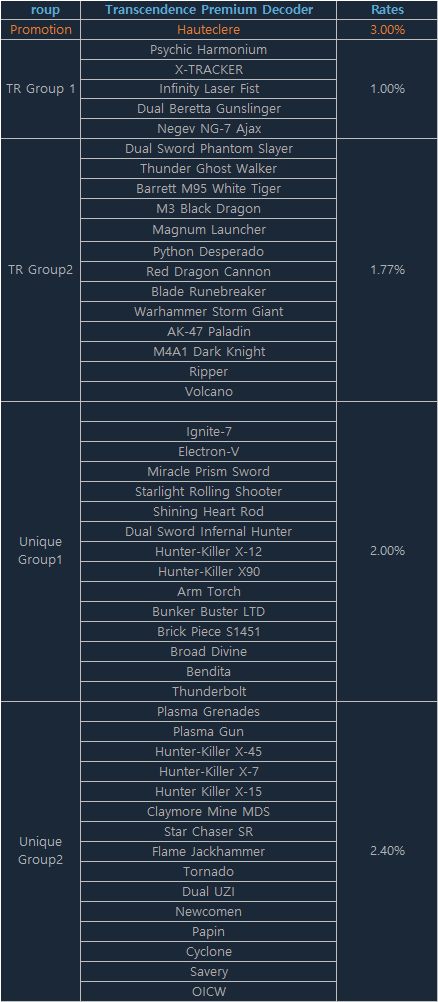This screenshot has height=1002, width=438.
Task: Select the TR Group2 1.77% rate cell
Action: coord(387,270)
